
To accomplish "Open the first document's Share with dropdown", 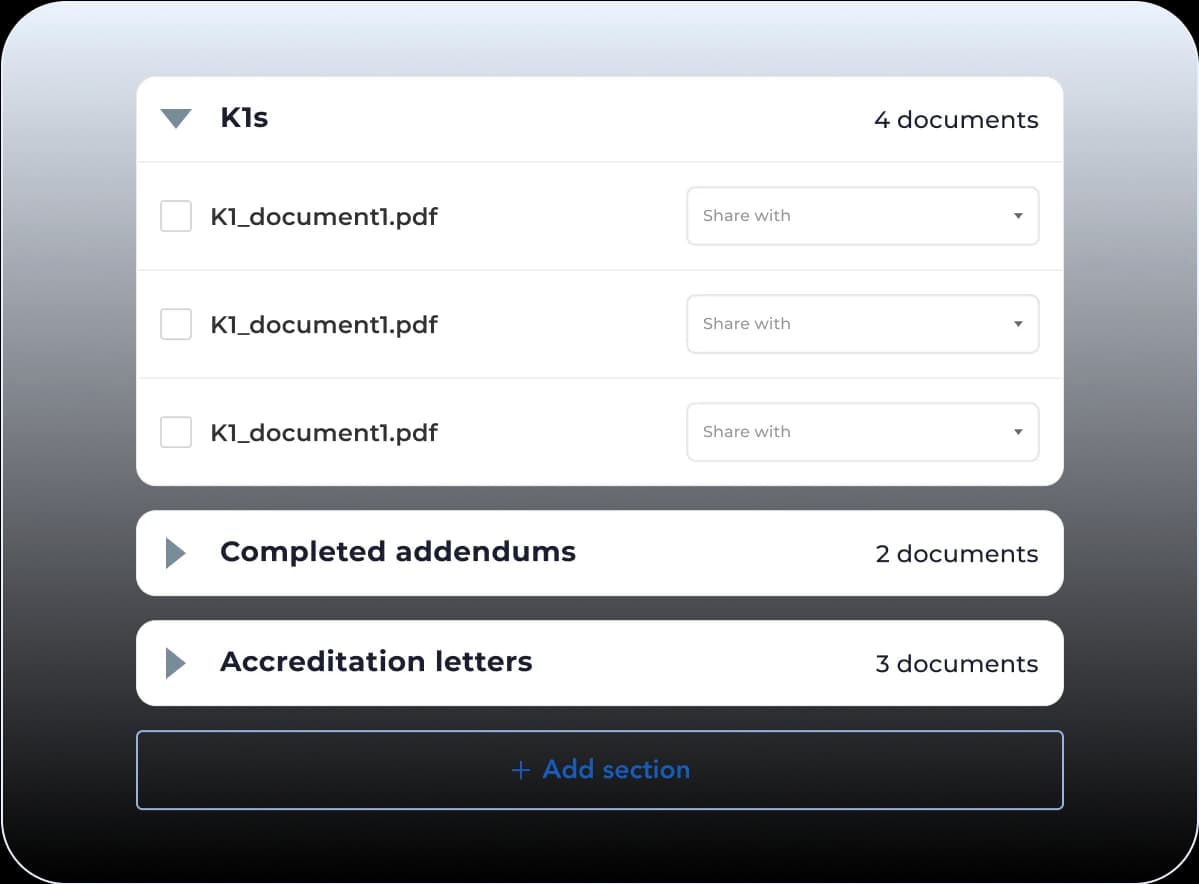I will 862,216.
